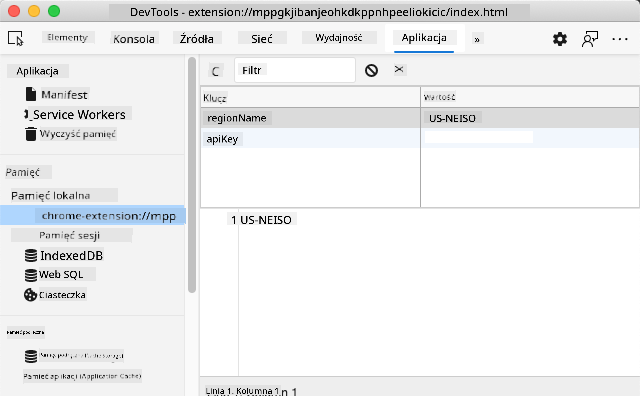Focus the Filtr input field
The image size is (640, 396).
295,70
